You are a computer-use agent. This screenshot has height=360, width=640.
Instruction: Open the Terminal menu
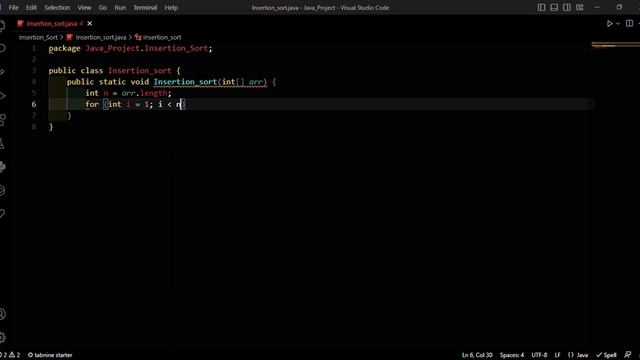(145, 7)
